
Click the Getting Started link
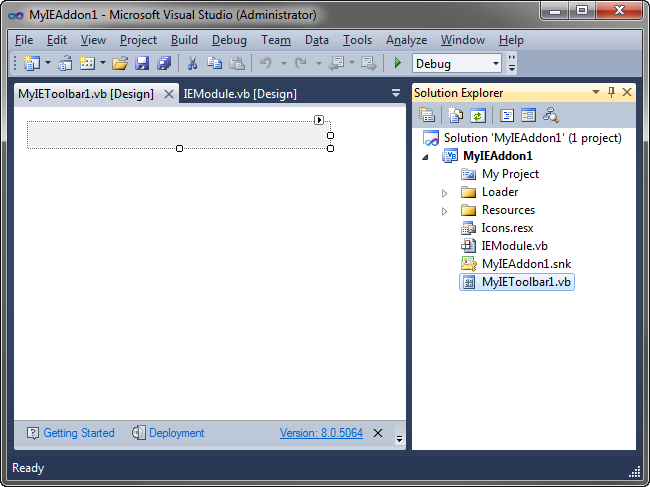pos(79,433)
